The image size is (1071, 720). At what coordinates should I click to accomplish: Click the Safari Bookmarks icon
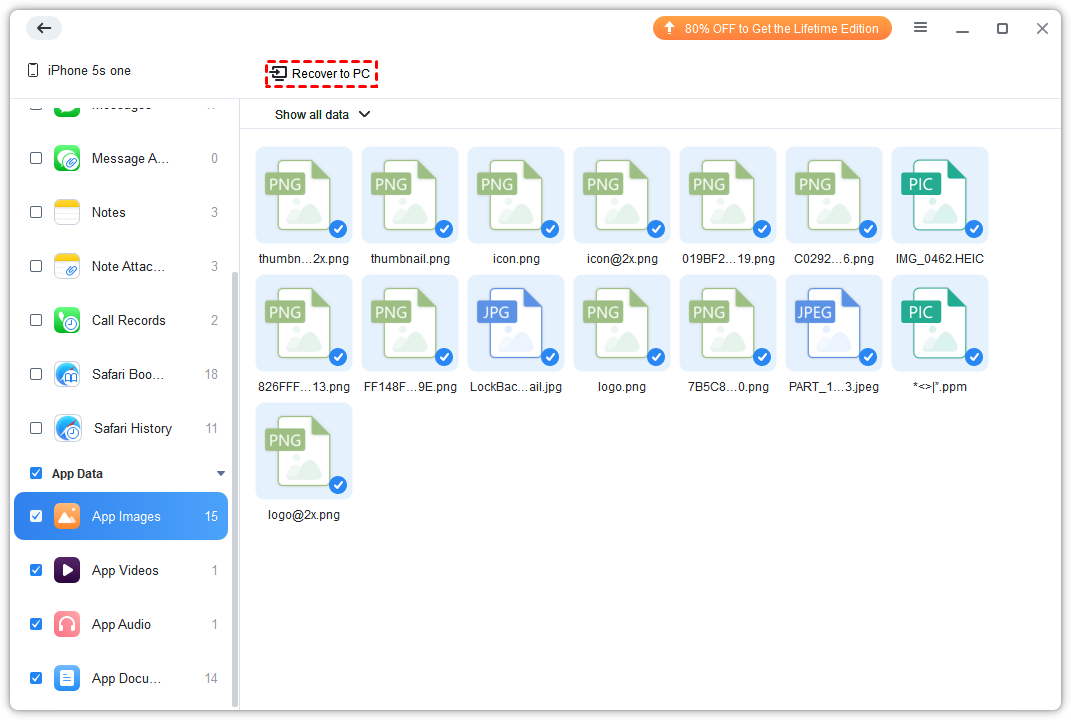(67, 374)
